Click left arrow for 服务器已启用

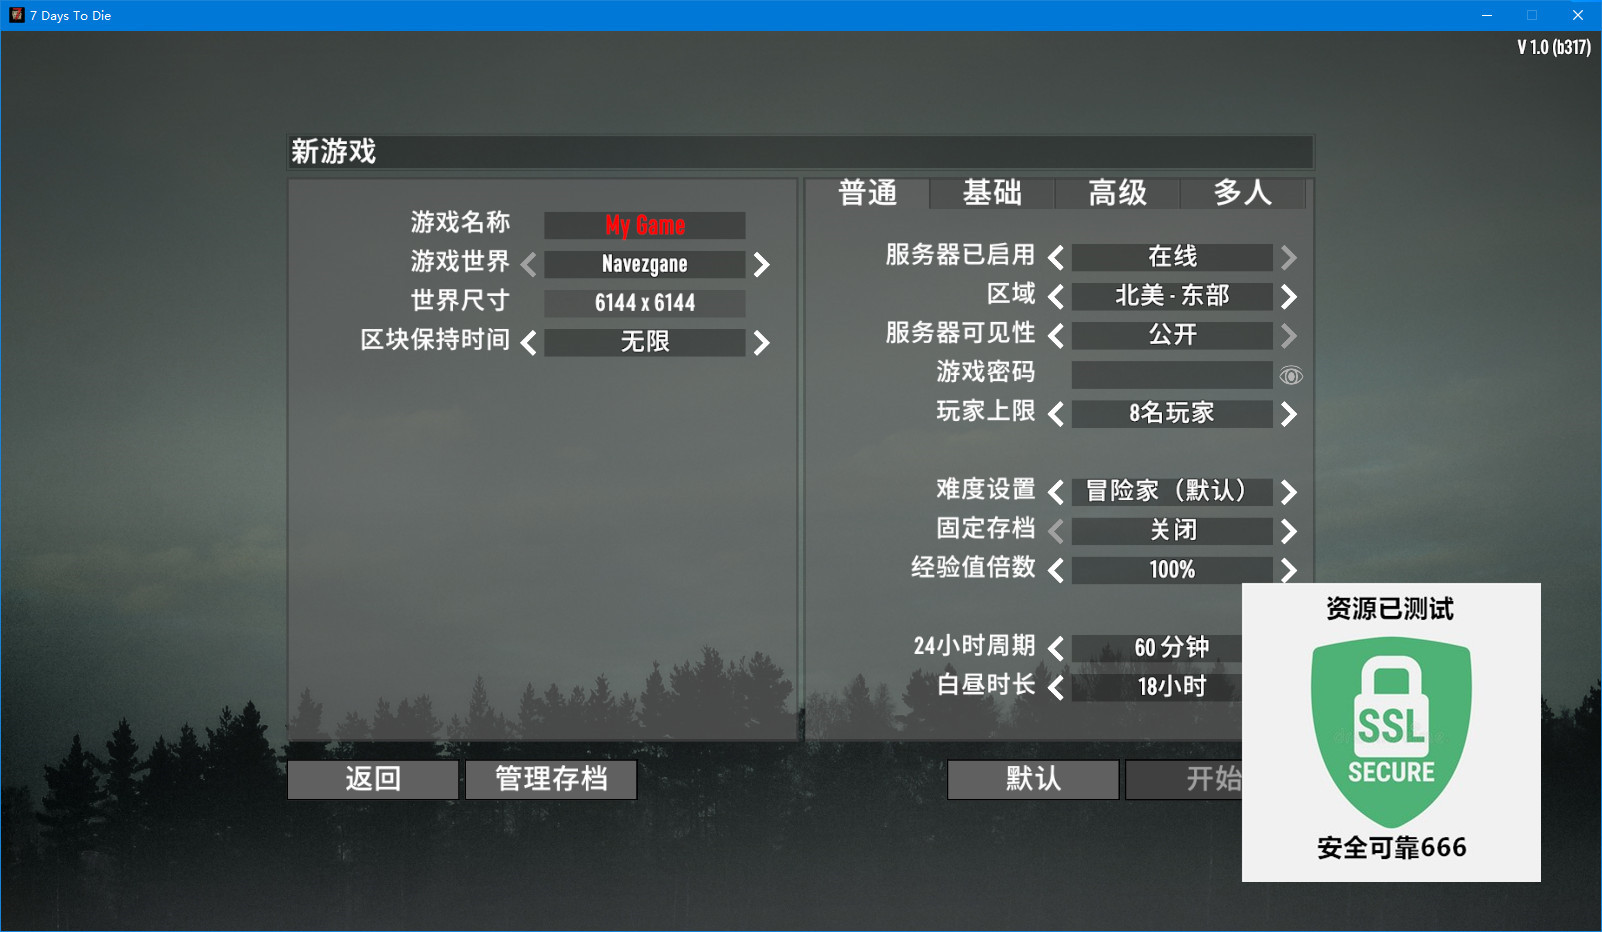click(1056, 258)
